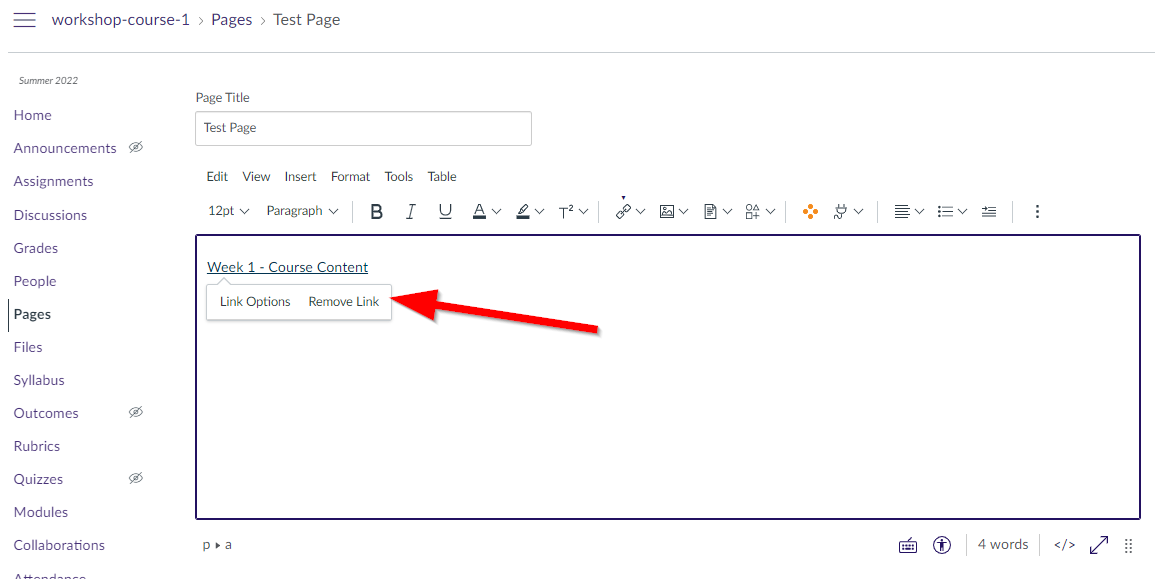Apply text color with the A icon

pos(480,212)
